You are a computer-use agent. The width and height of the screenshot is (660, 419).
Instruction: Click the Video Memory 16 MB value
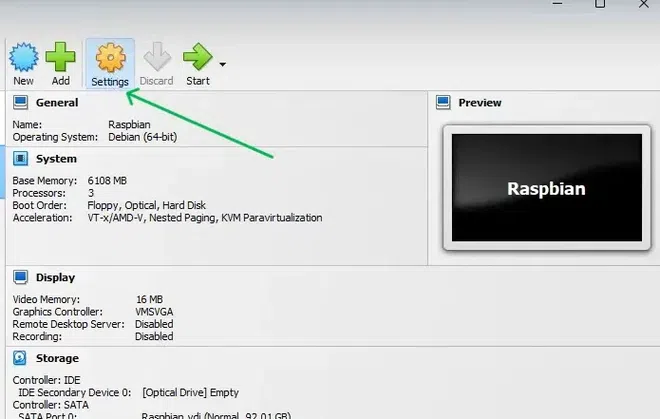(151, 299)
